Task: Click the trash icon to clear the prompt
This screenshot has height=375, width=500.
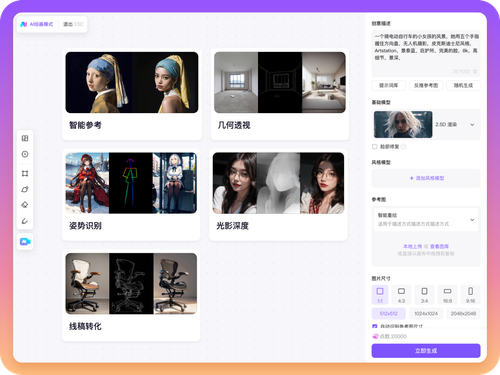Action: click(475, 72)
